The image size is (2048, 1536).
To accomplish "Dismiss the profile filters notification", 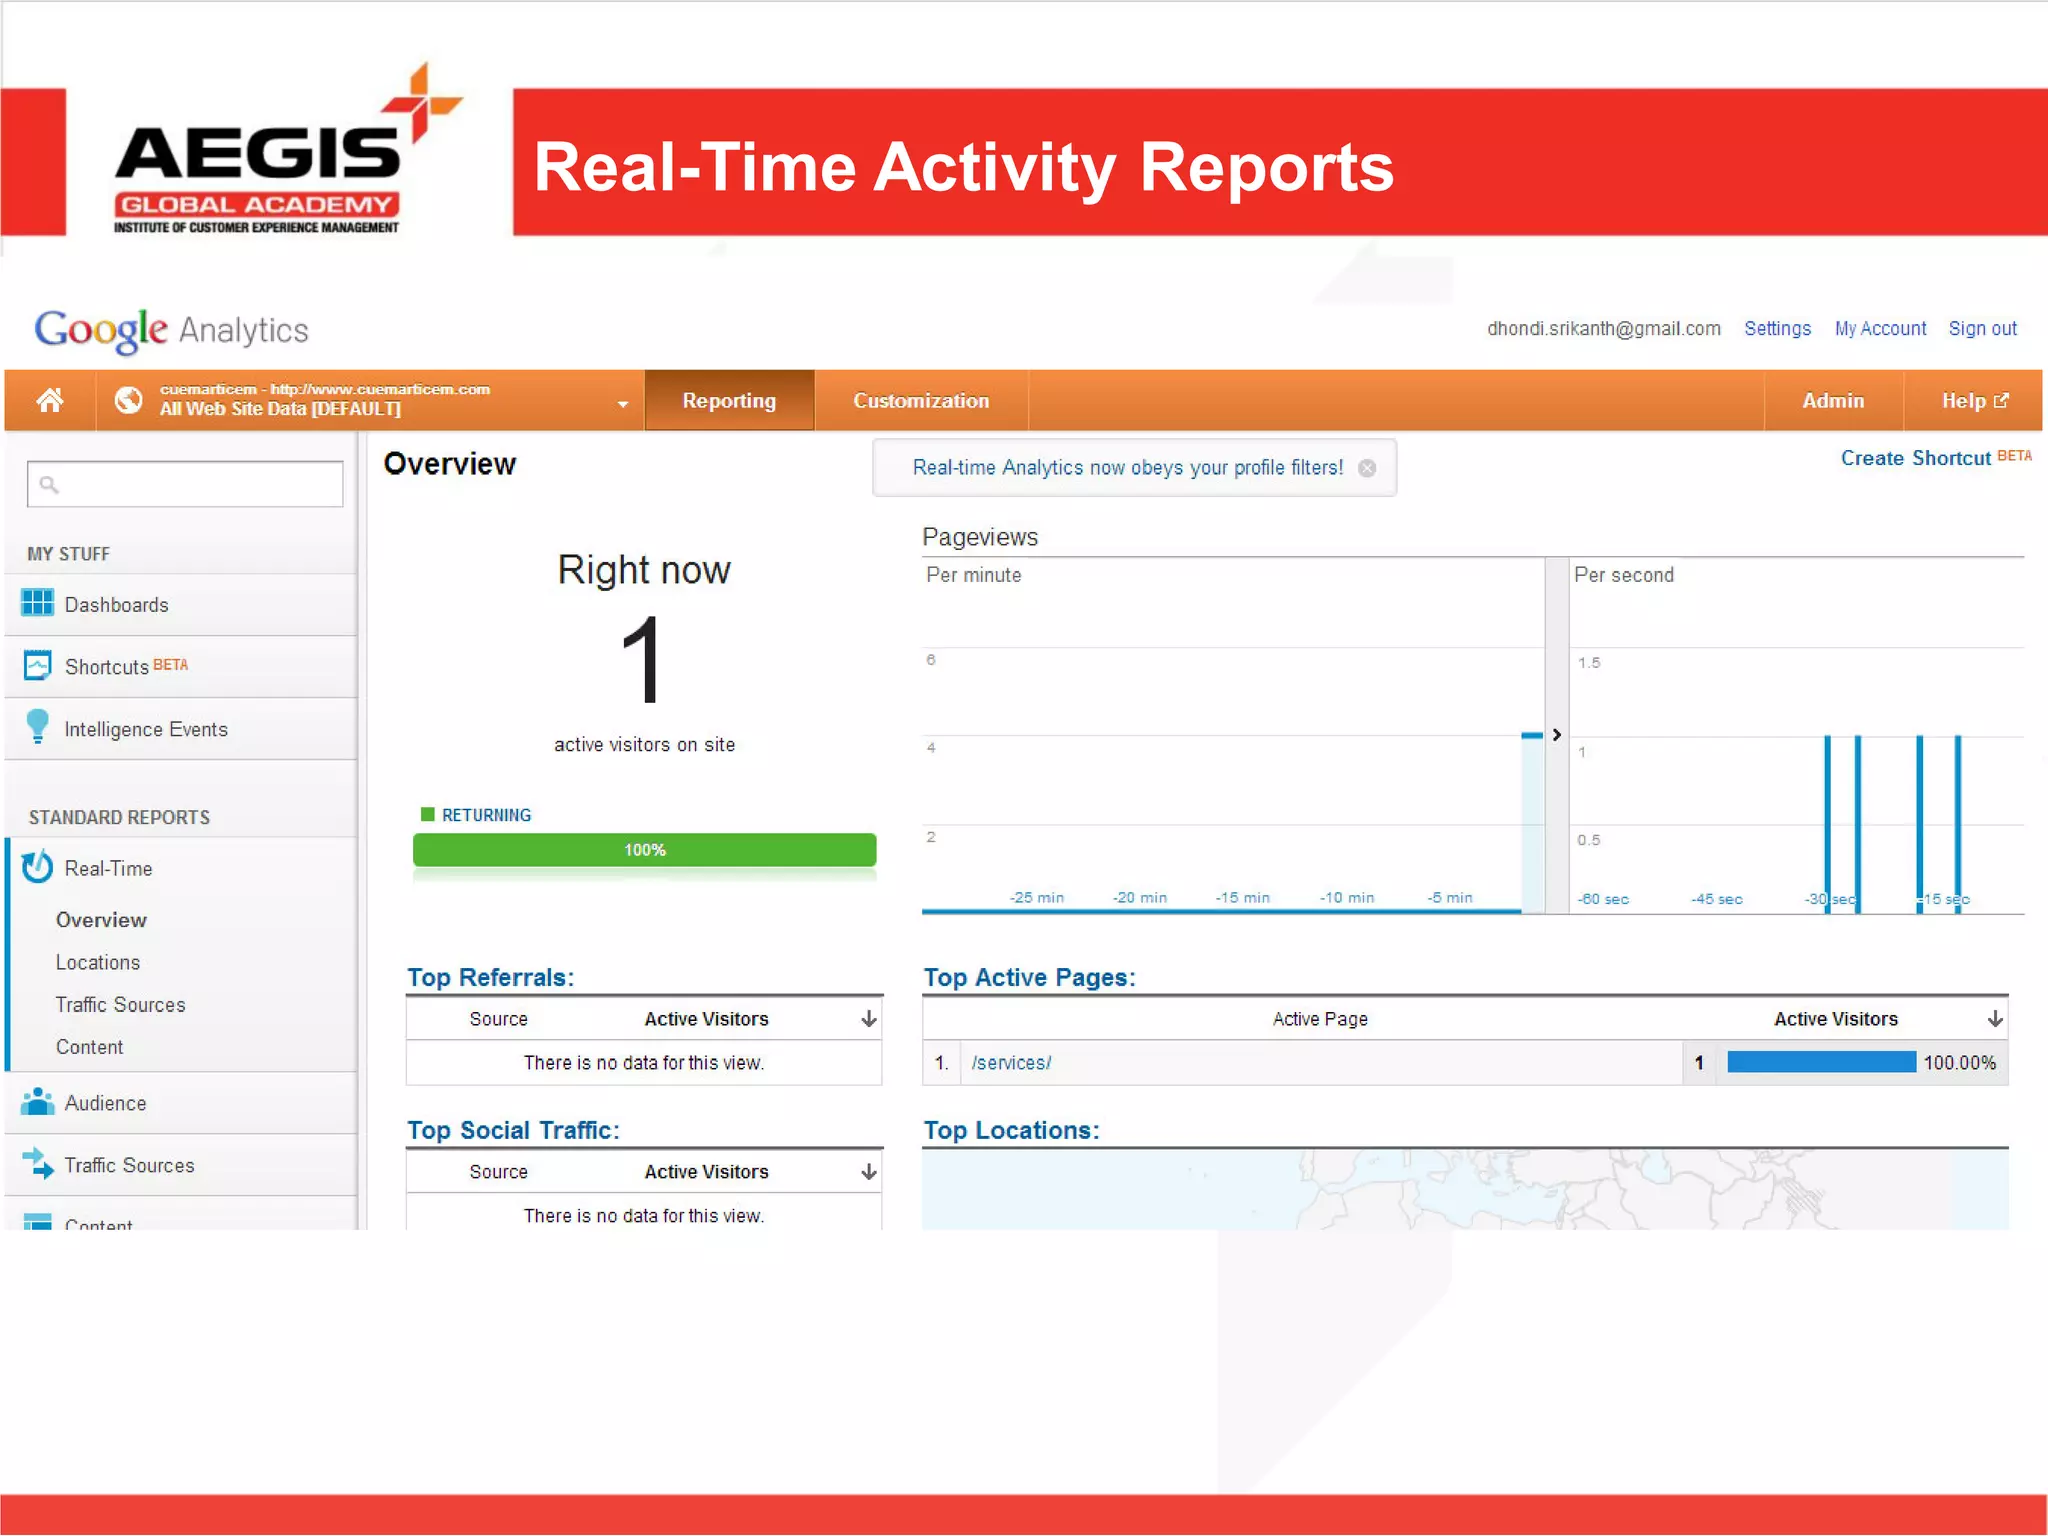I will pyautogui.click(x=1367, y=468).
